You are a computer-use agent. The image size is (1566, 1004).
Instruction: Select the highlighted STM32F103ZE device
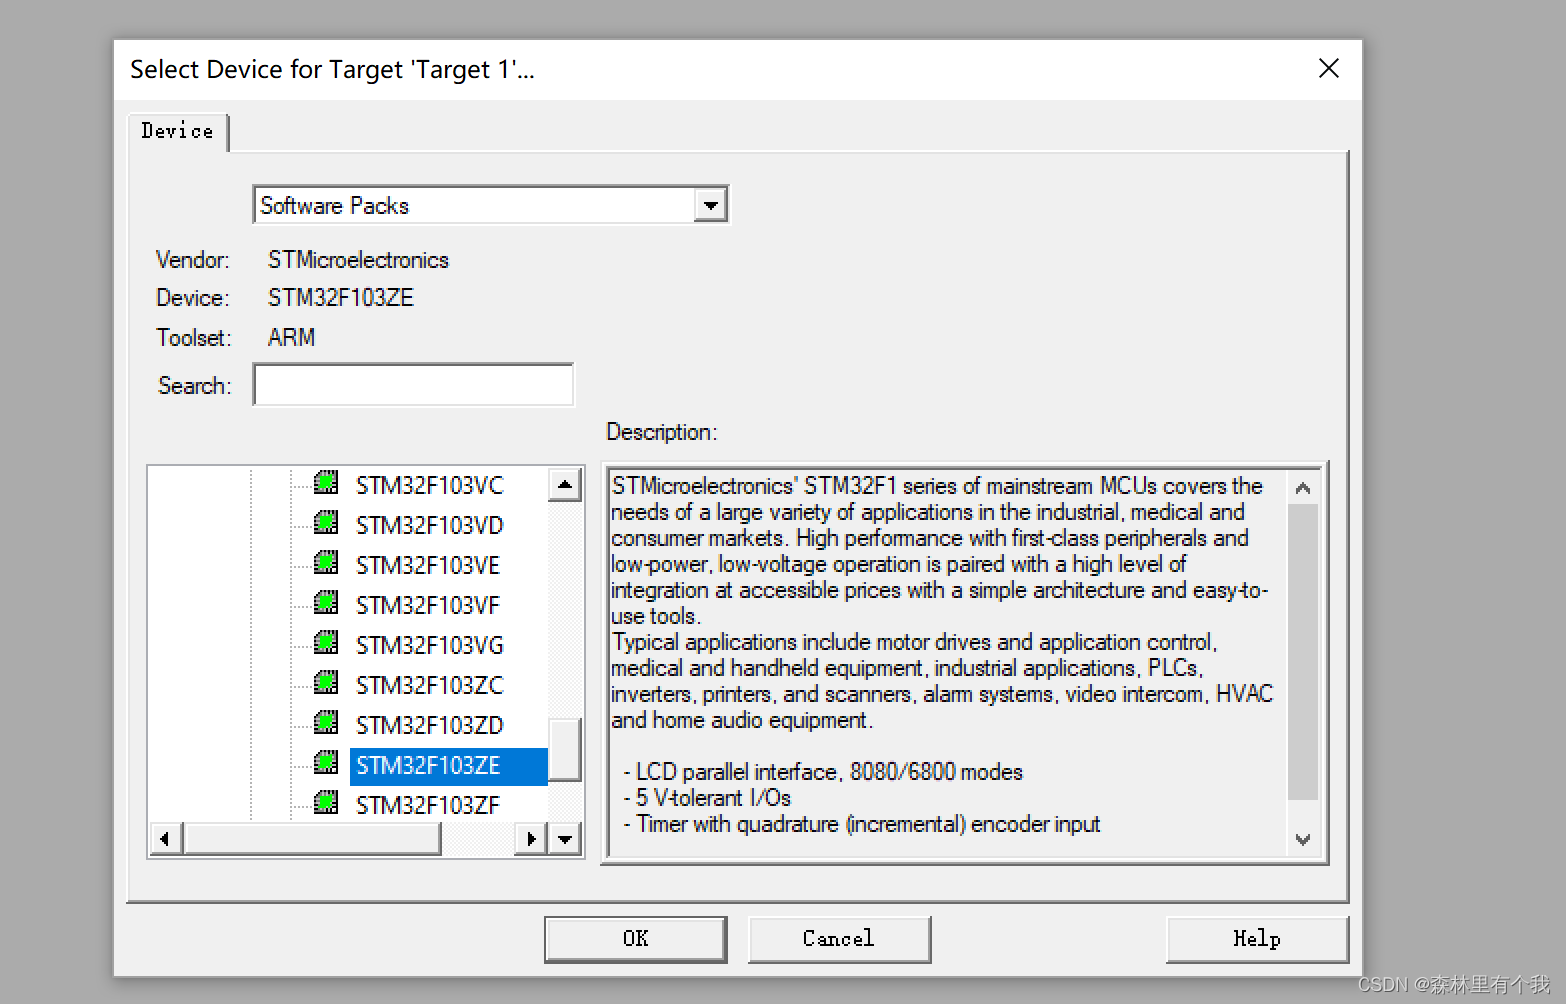[x=448, y=766]
